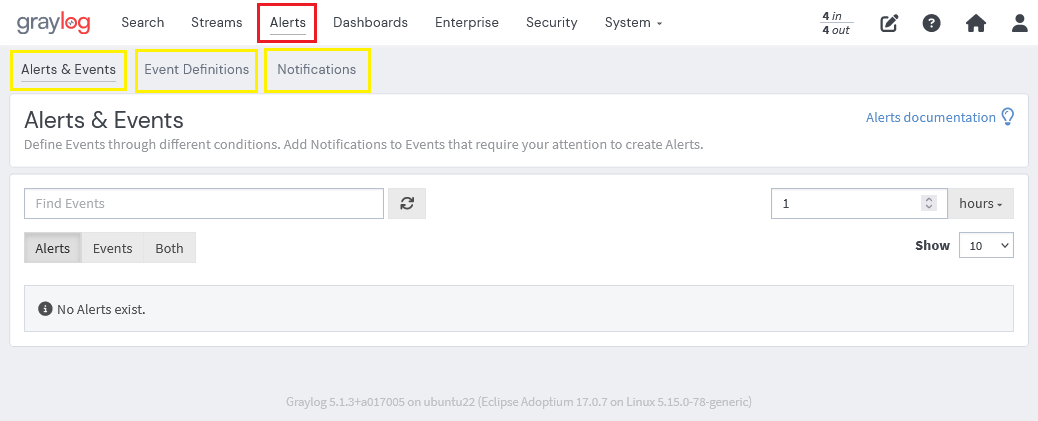This screenshot has height=421, width=1038.
Task: Focus the Find Events search field
Action: tap(204, 203)
